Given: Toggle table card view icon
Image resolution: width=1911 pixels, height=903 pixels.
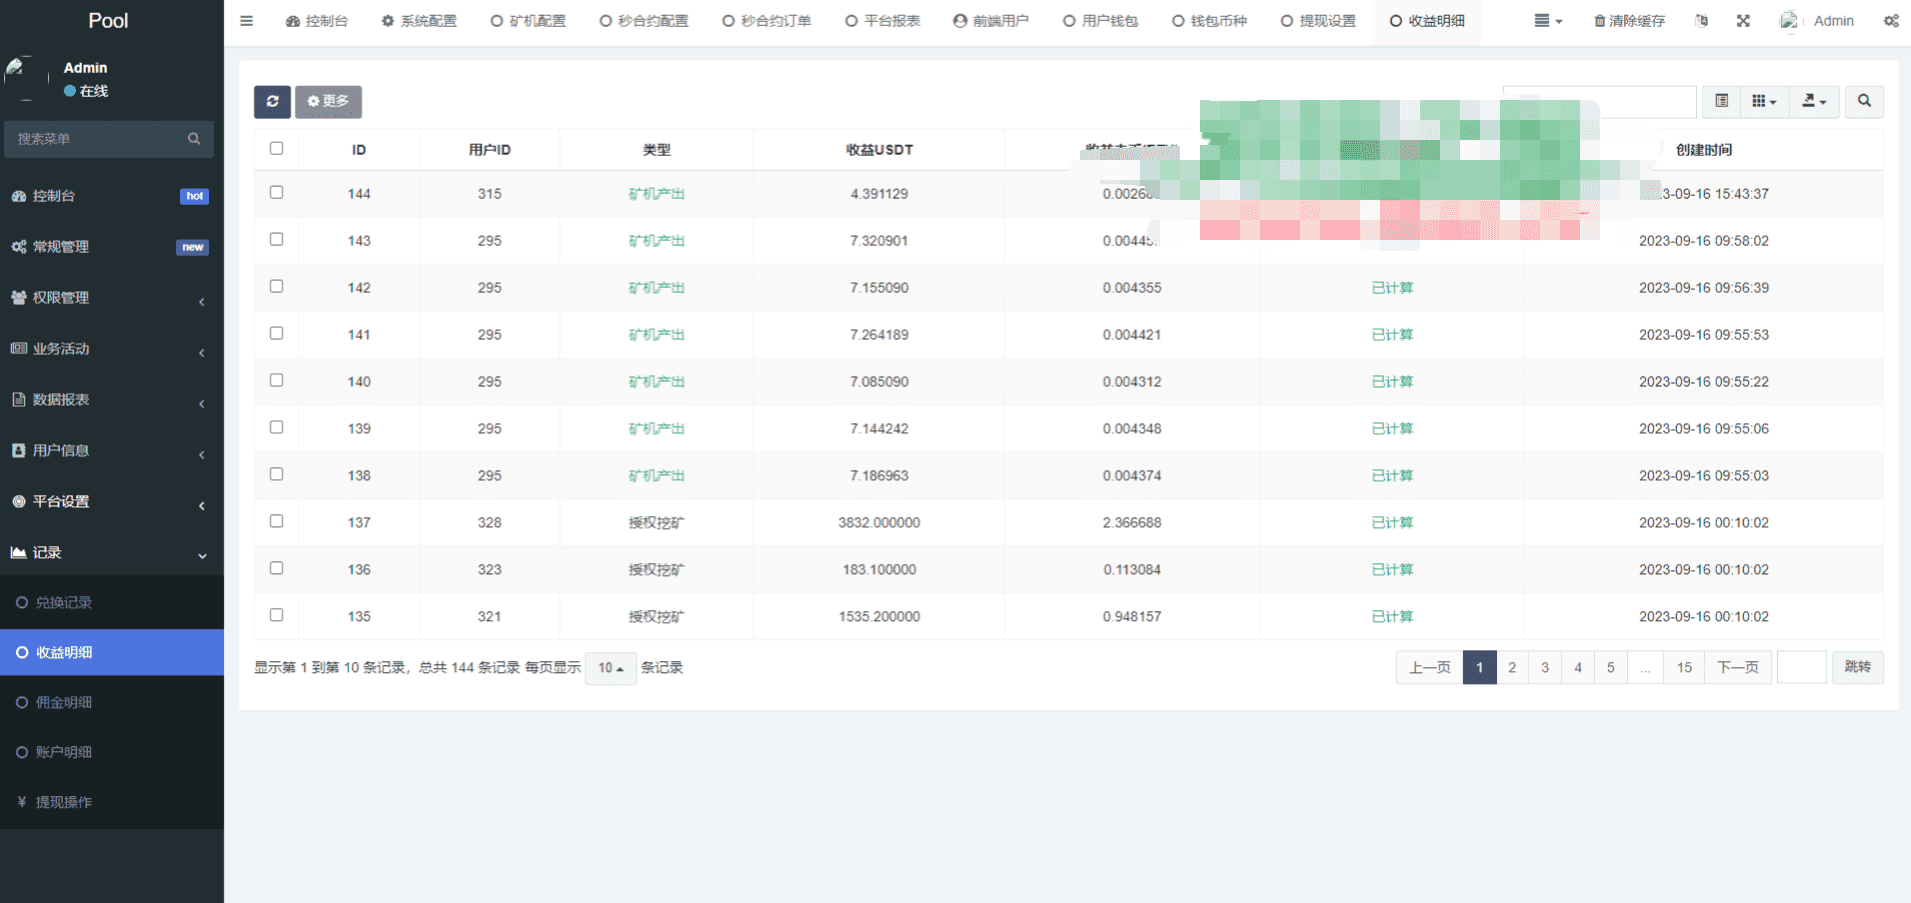Looking at the screenshot, I should pos(1722,101).
